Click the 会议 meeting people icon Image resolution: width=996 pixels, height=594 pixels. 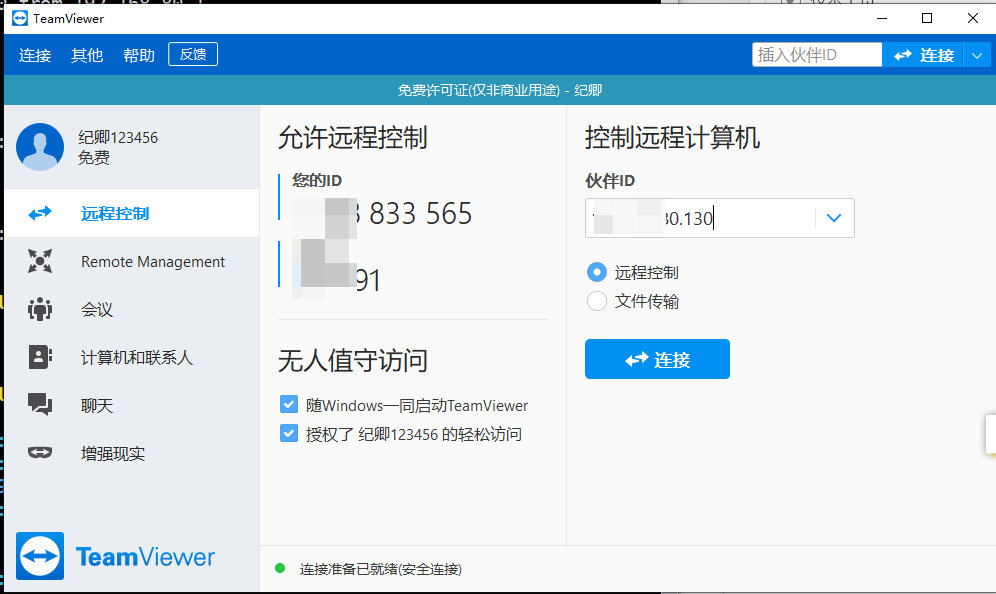pyautogui.click(x=40, y=309)
